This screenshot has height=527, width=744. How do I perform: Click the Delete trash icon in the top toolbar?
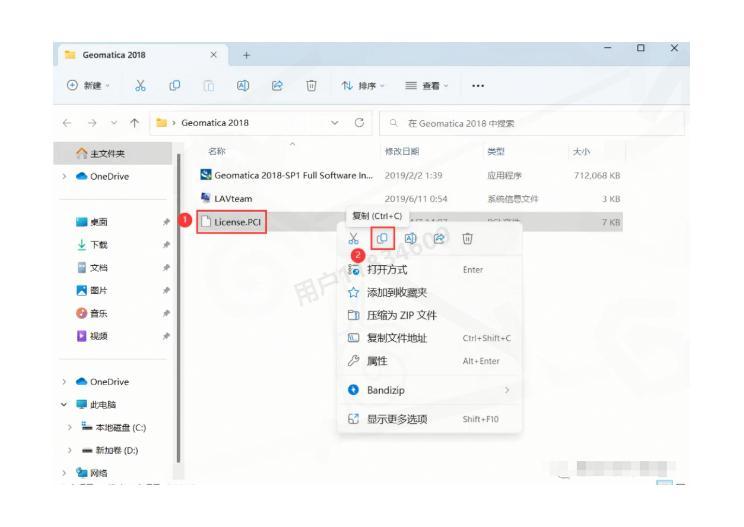311,86
